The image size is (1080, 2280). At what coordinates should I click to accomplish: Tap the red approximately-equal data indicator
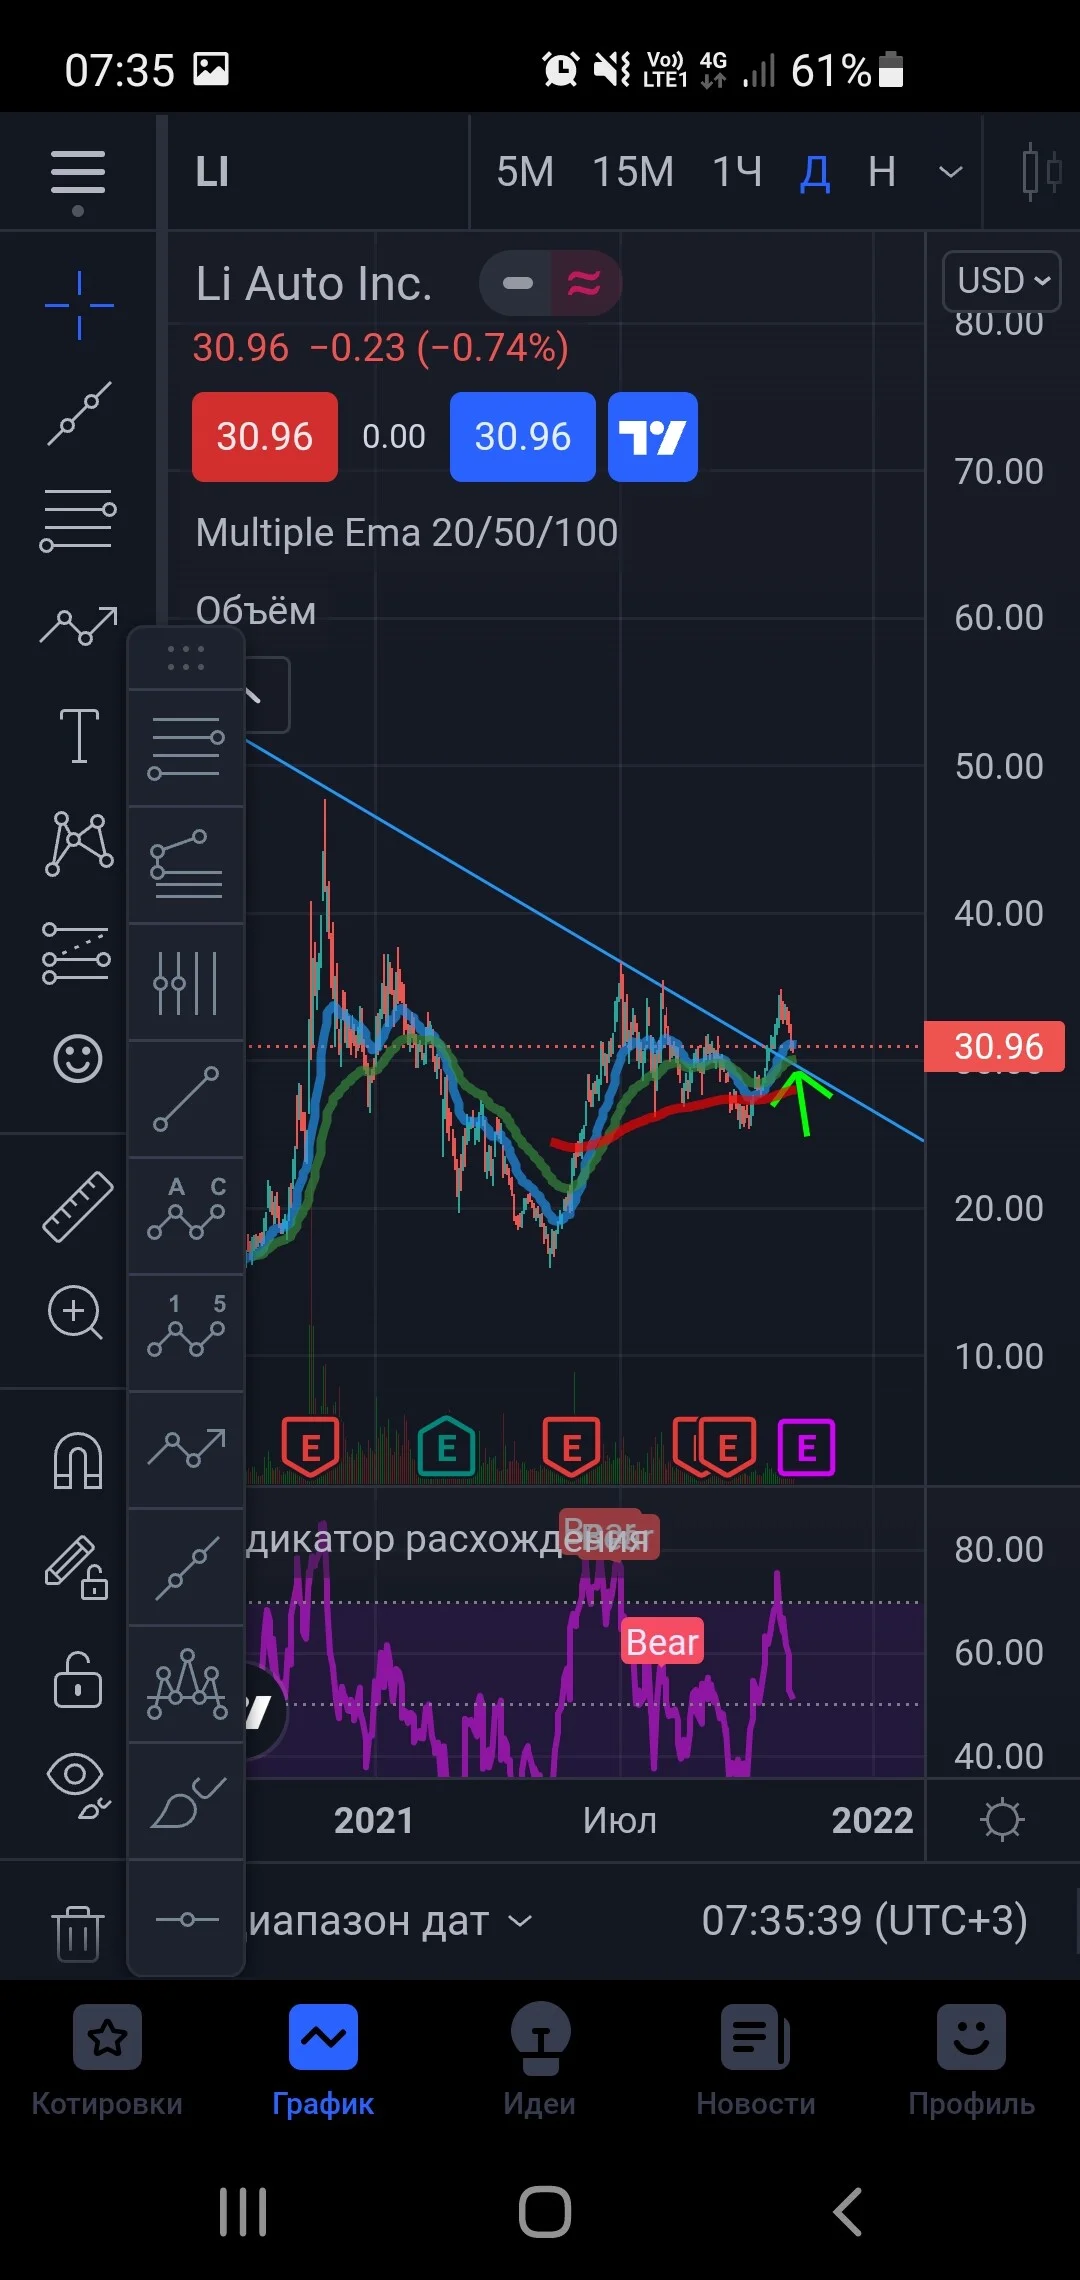(x=585, y=283)
